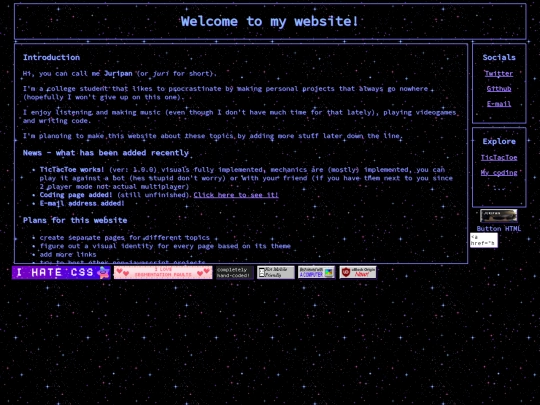Click 'create separate pages for different topics'
This screenshot has height=405, width=540.
tap(124, 238)
